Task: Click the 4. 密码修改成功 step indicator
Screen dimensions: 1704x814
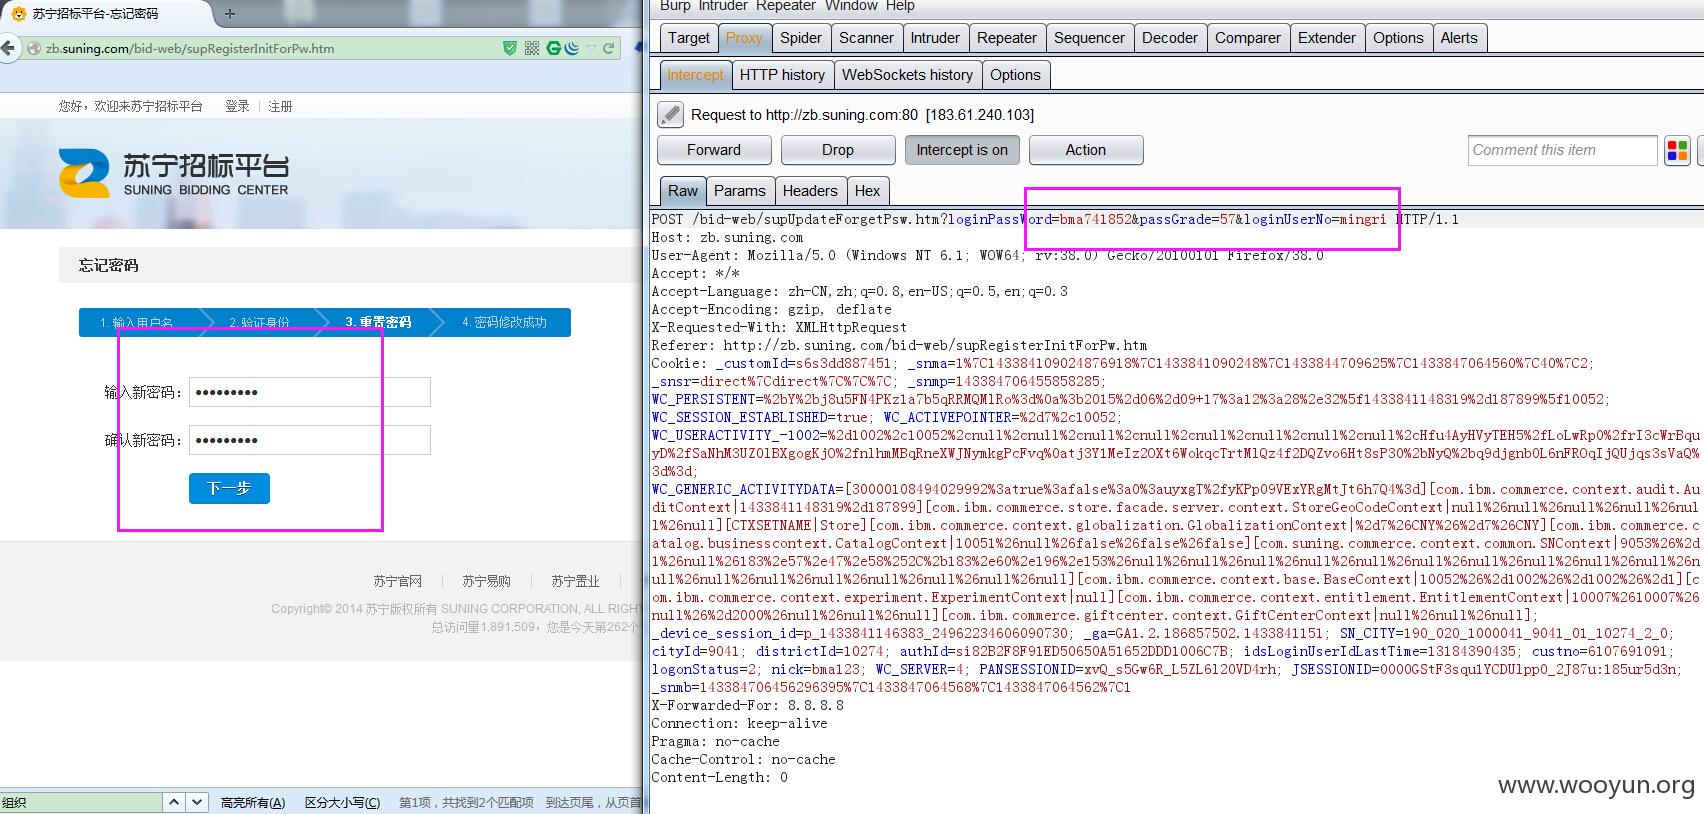Action: 505,322
